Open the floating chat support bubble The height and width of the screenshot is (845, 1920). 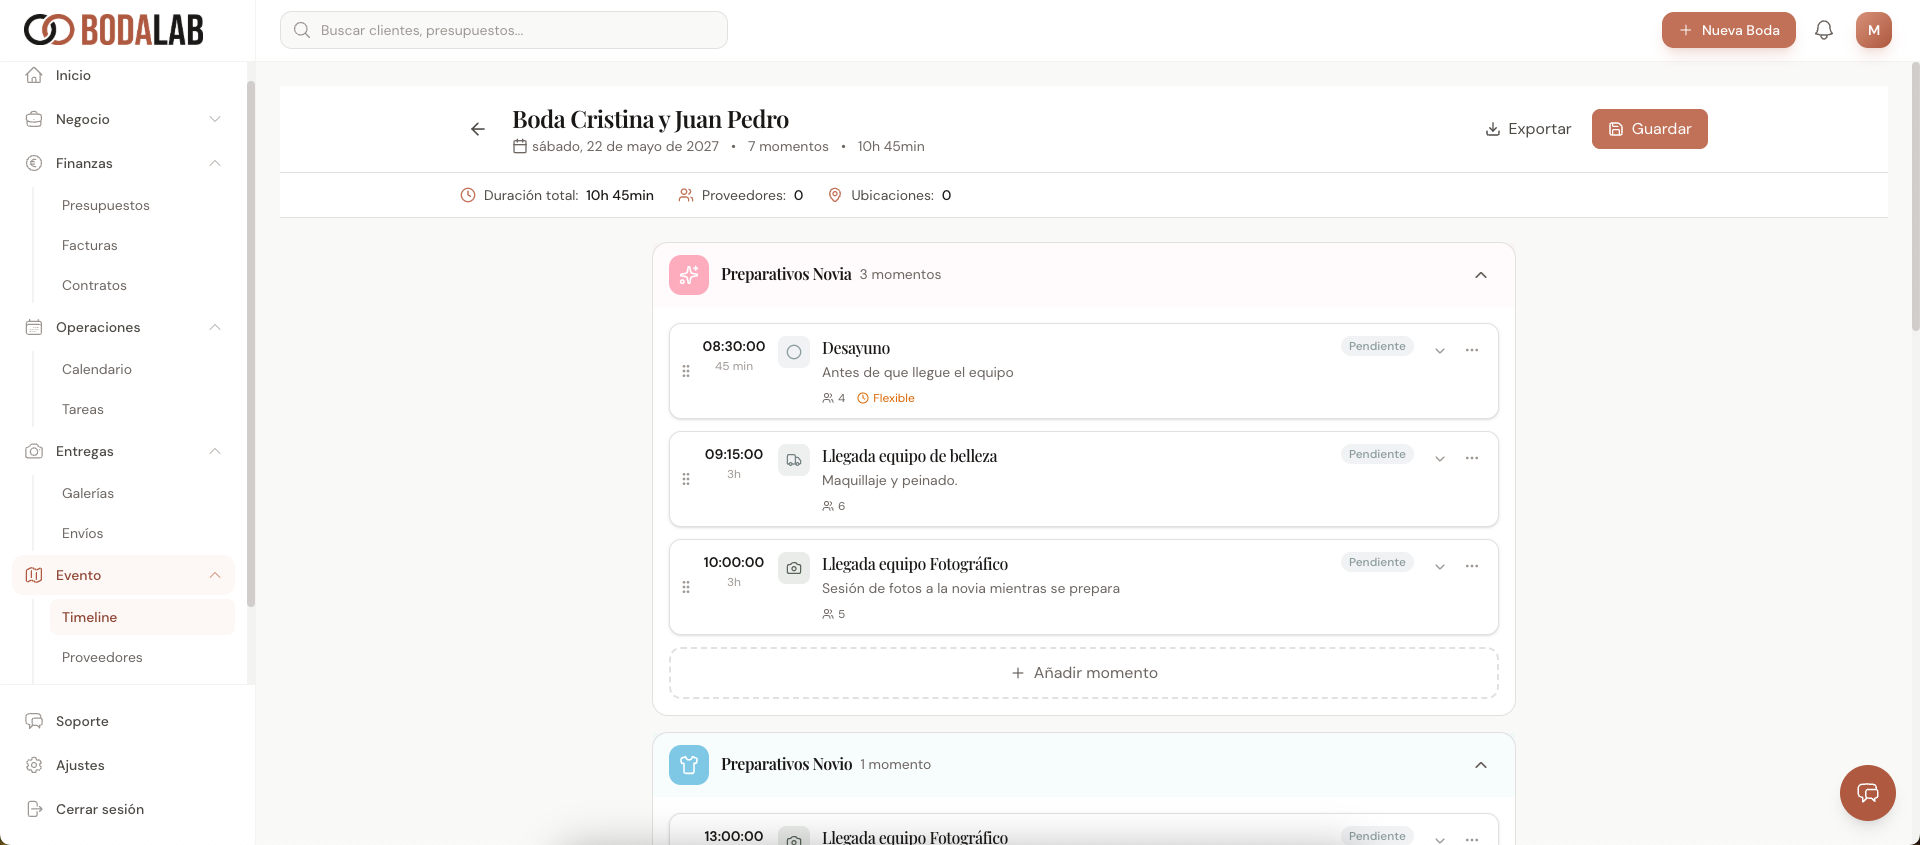pyautogui.click(x=1867, y=792)
